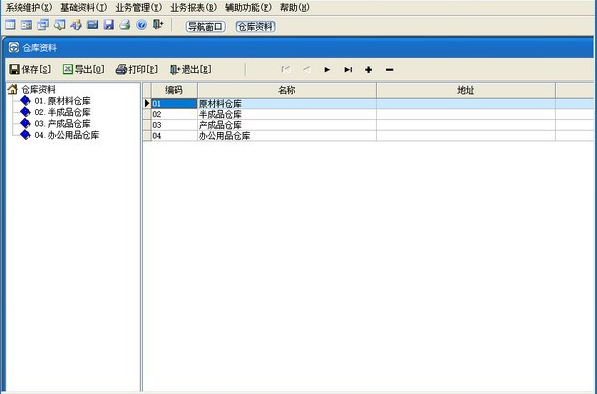The width and height of the screenshot is (597, 394).
Task: Click the row selector for row 02
Action: (x=147, y=114)
